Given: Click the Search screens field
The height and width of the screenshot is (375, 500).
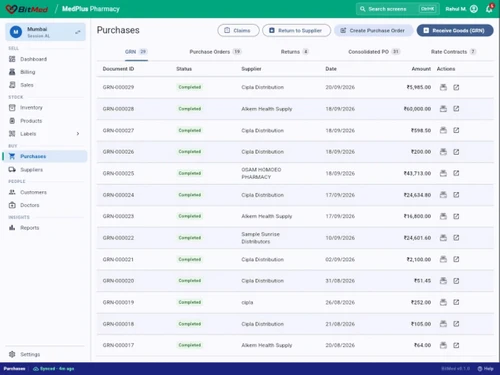Looking at the screenshot, I should pyautogui.click(x=398, y=9).
